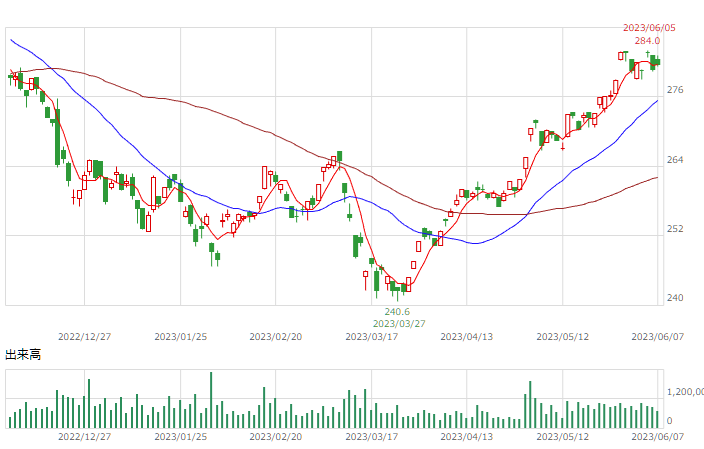Click the 252 price axis label

(675, 229)
